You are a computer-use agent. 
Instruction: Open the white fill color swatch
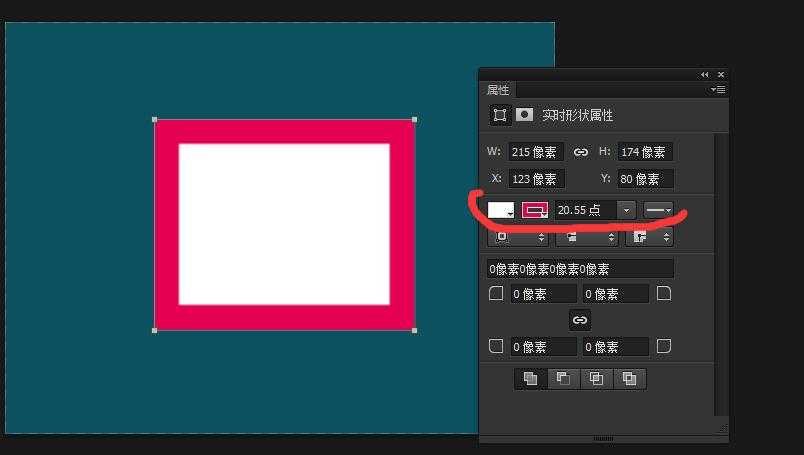pyautogui.click(x=500, y=210)
